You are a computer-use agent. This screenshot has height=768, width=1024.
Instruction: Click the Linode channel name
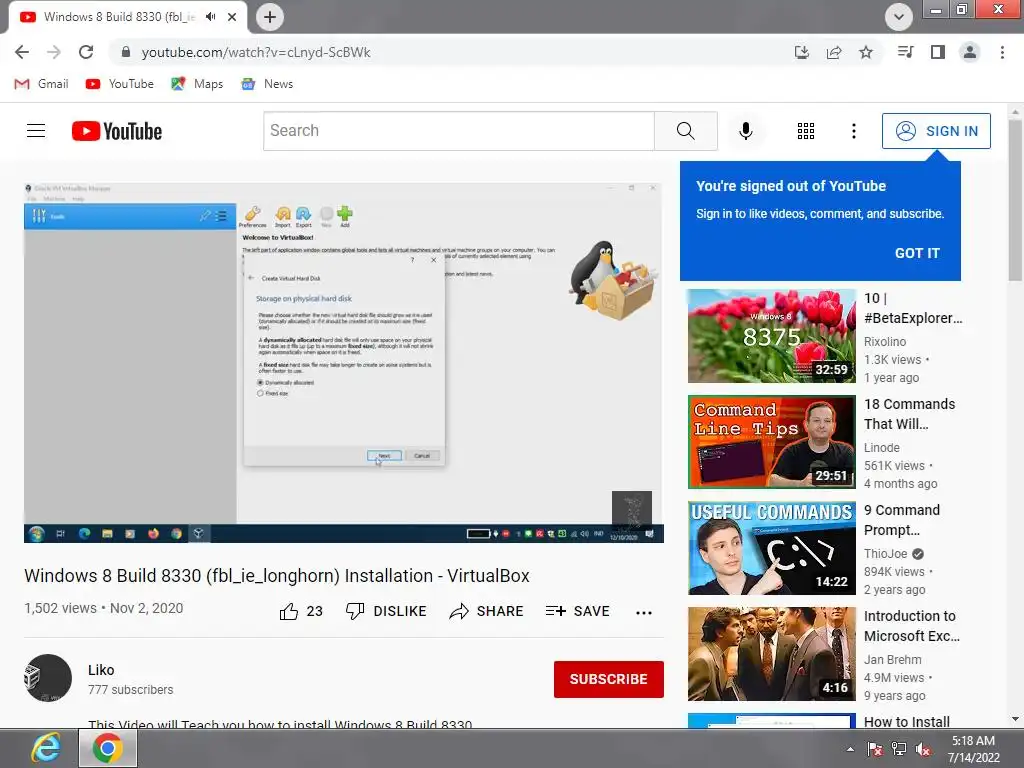point(882,447)
